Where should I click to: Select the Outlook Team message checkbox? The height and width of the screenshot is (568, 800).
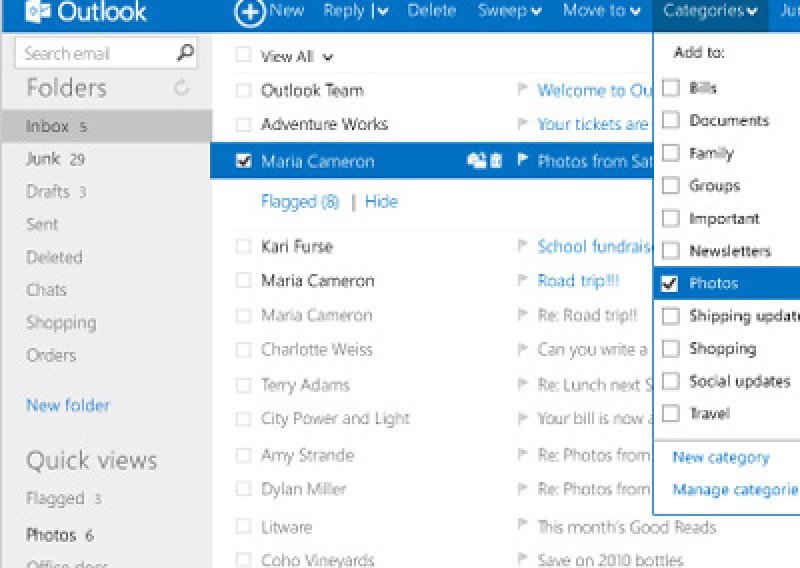[243, 90]
